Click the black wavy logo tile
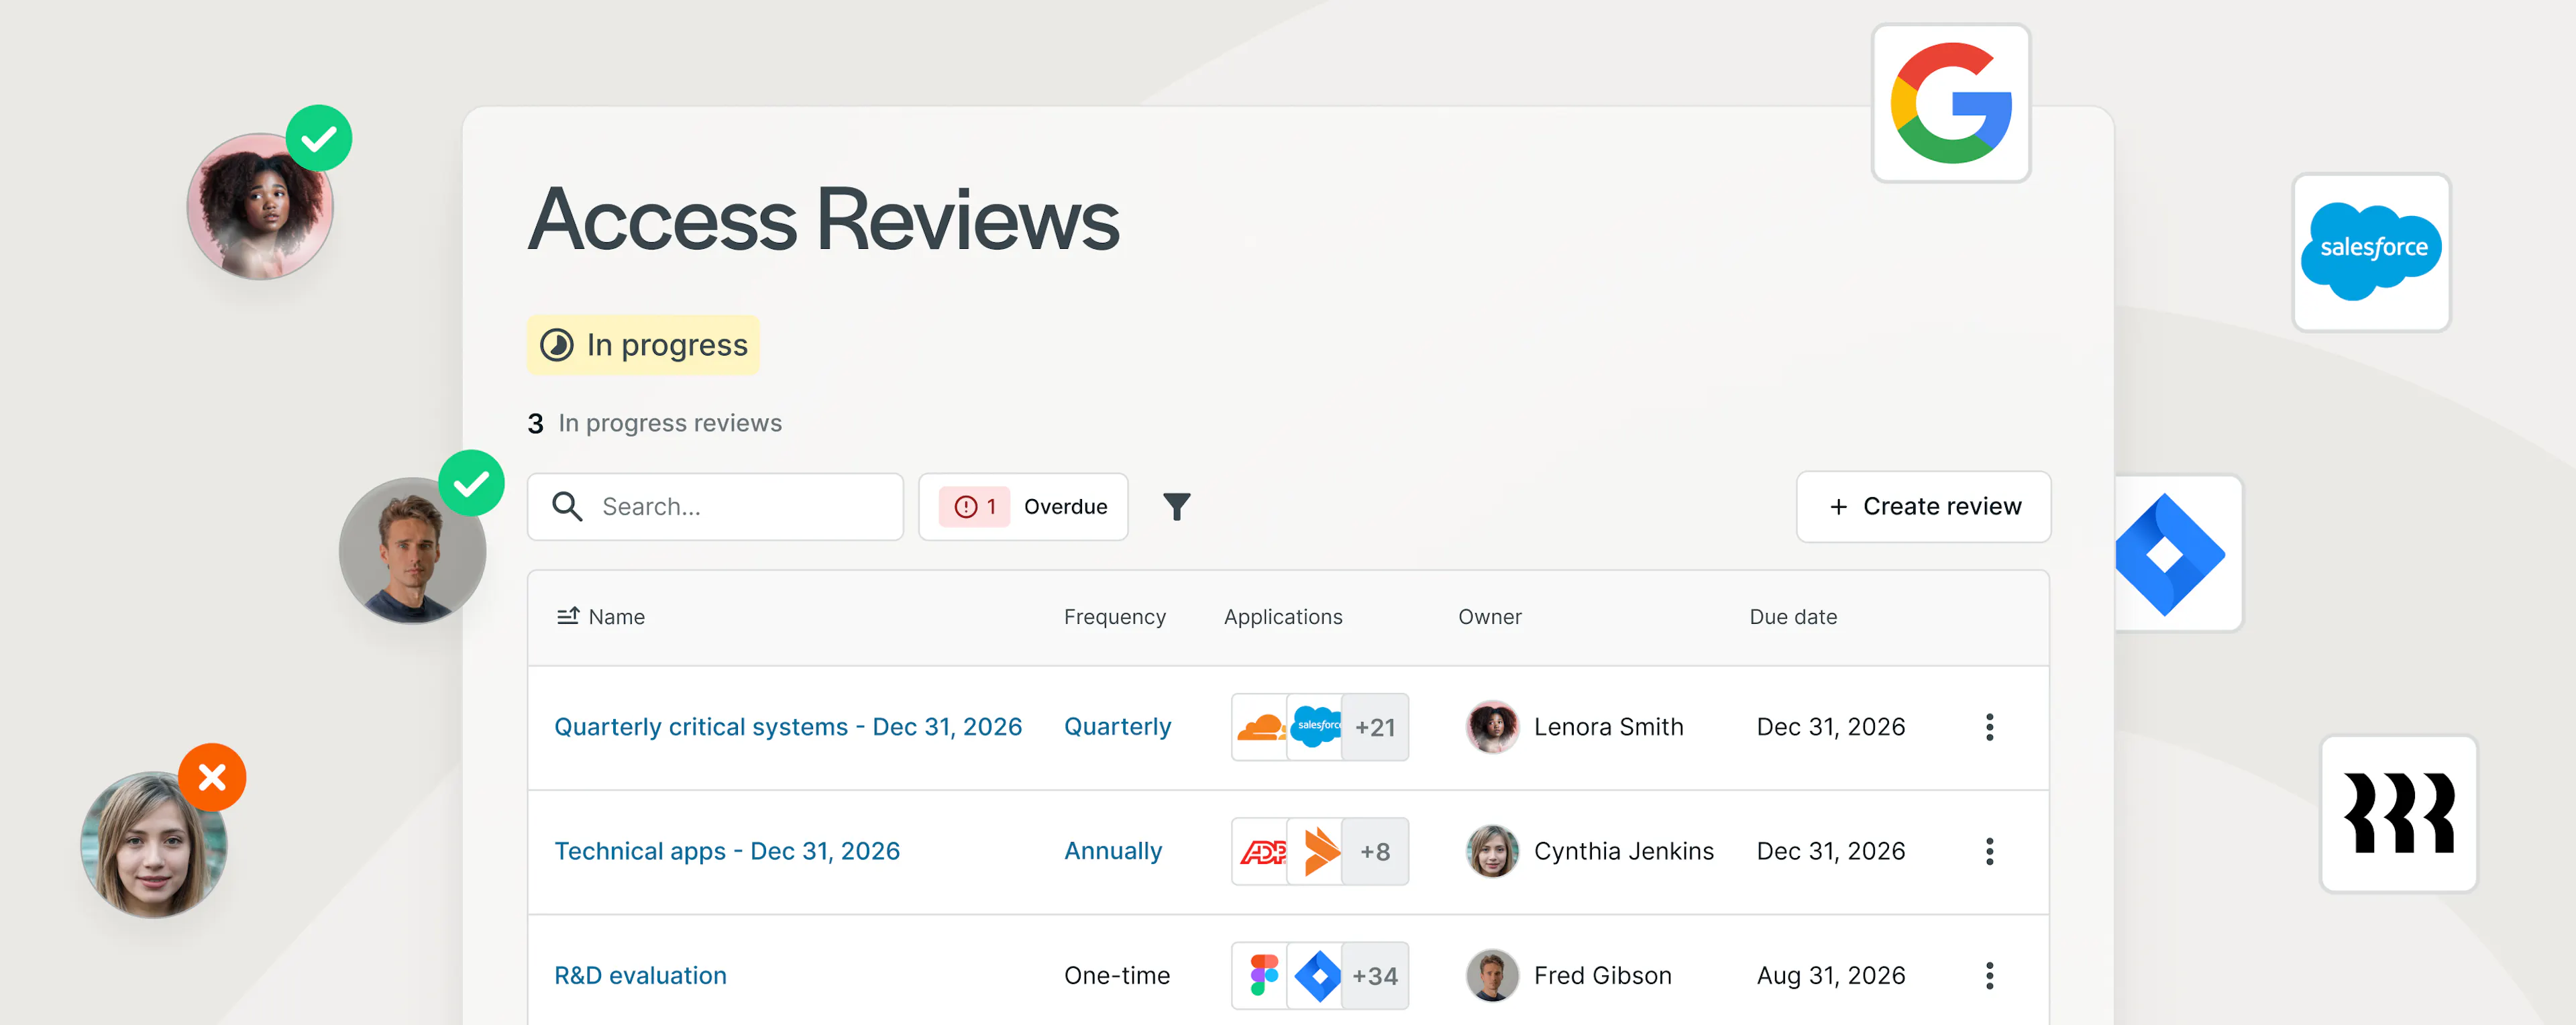 pos(2398,813)
